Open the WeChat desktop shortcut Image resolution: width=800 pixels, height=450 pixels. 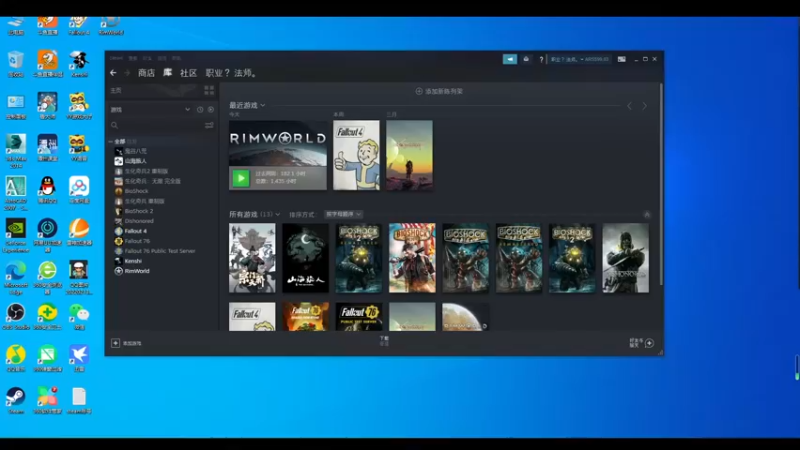[79, 316]
